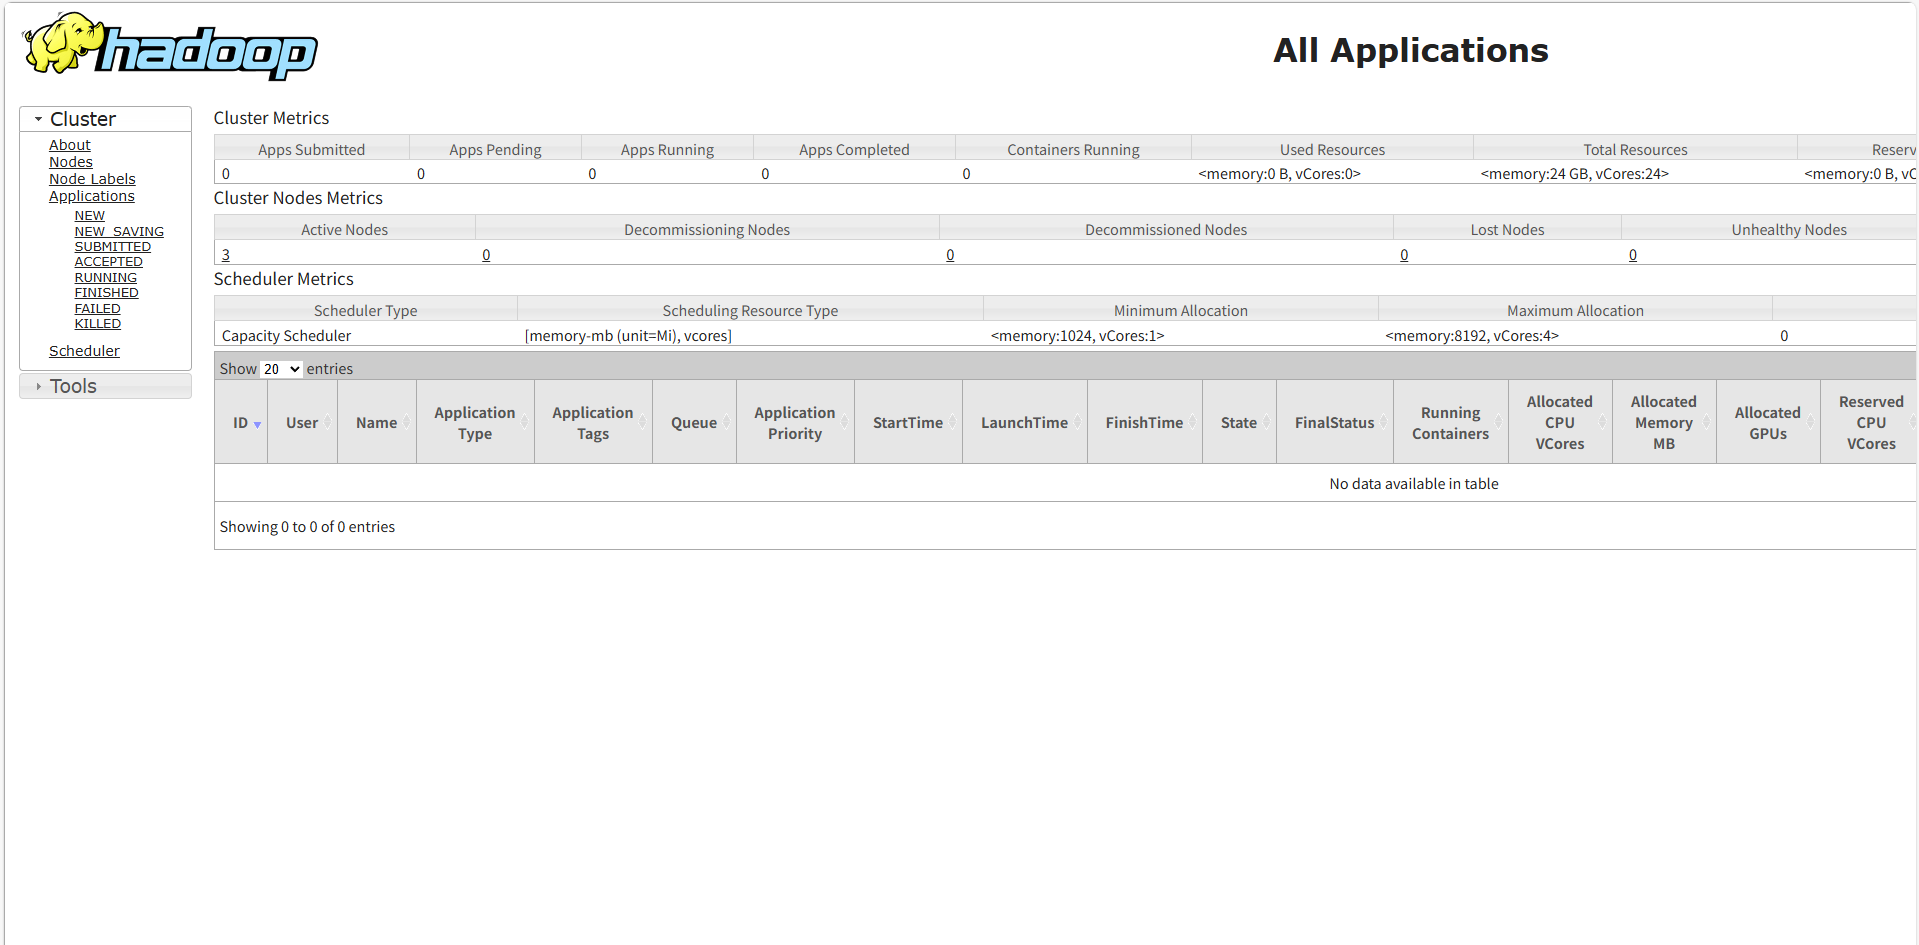Click the Capacity Scheduler value
1919x945 pixels.
click(x=286, y=336)
